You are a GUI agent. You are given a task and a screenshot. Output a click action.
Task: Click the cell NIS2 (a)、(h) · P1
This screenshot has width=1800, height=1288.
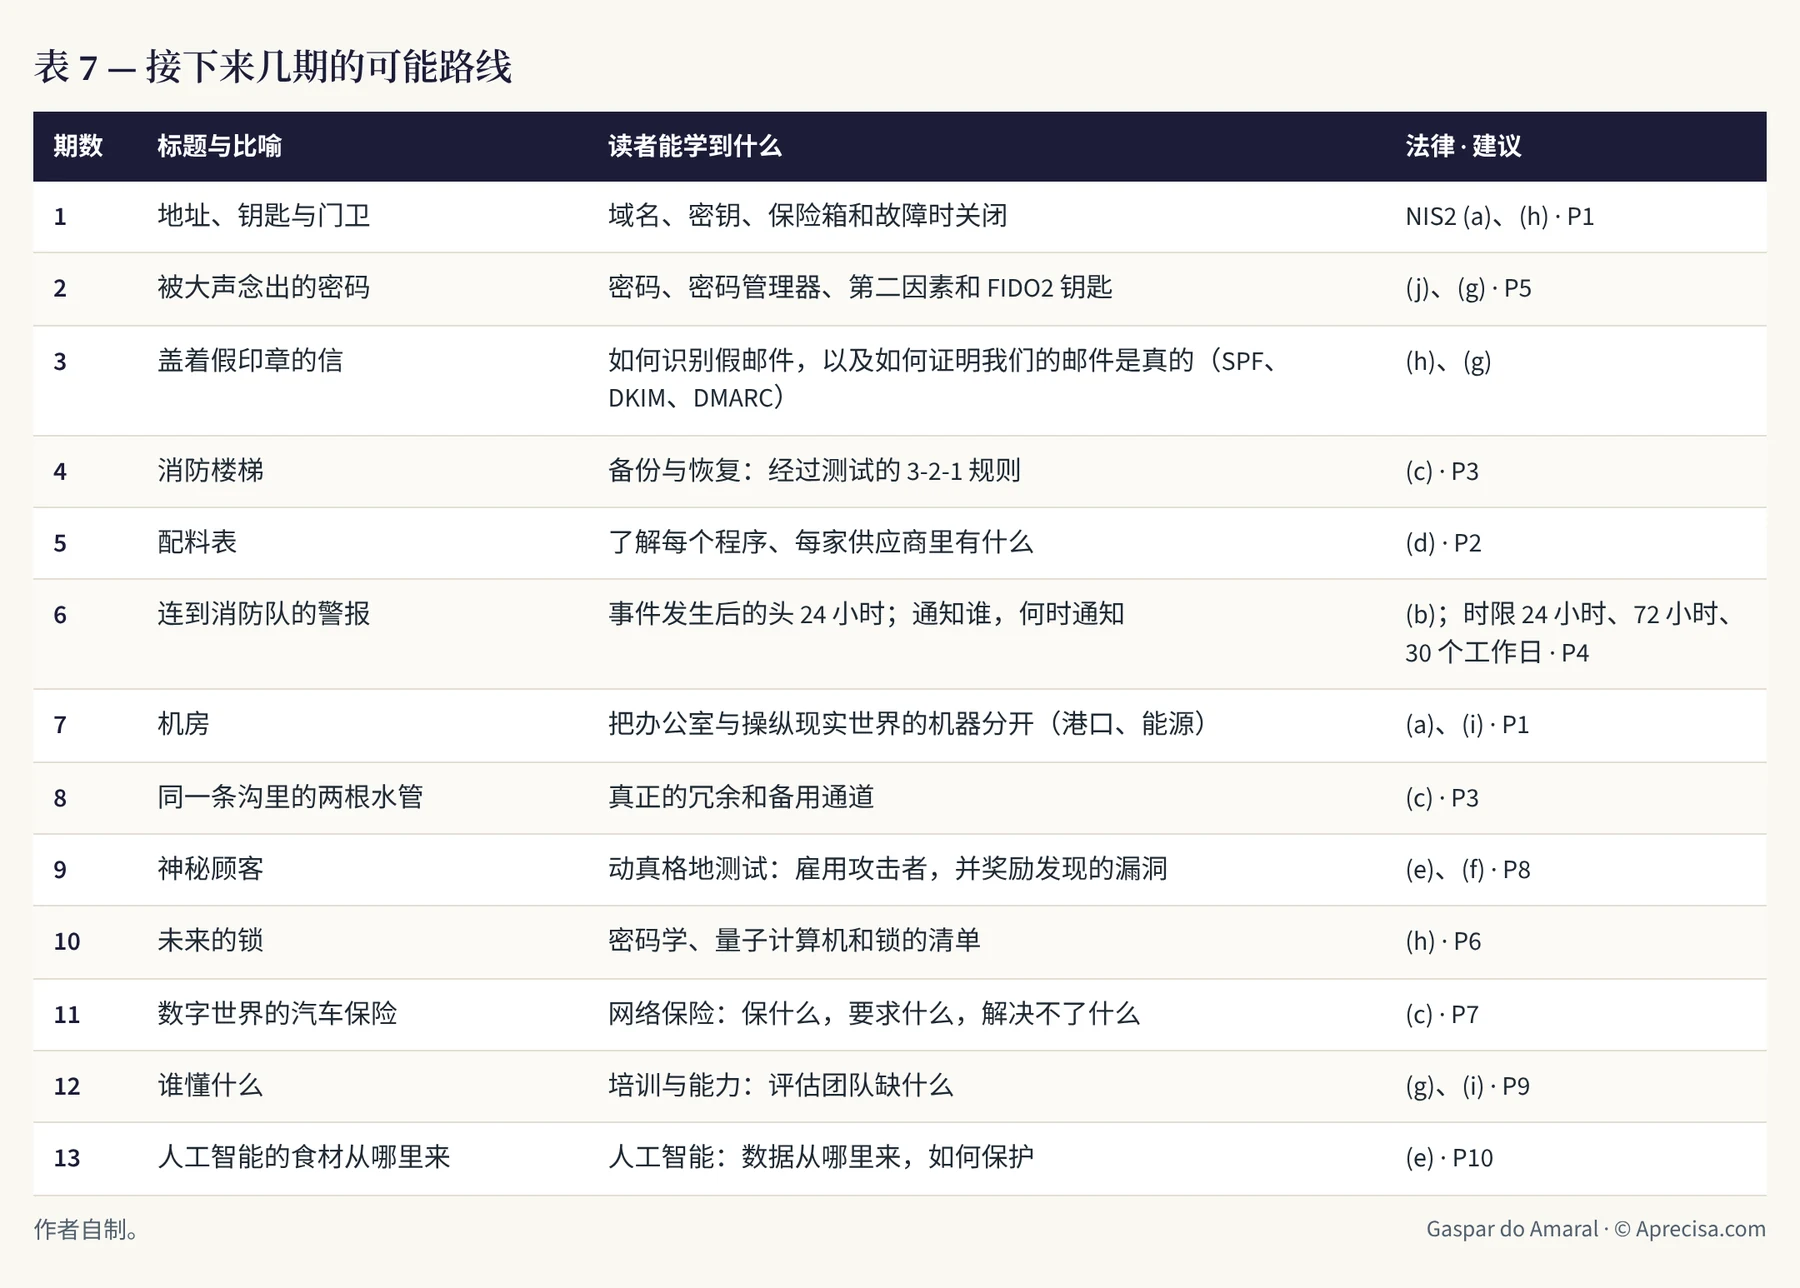pos(1499,216)
